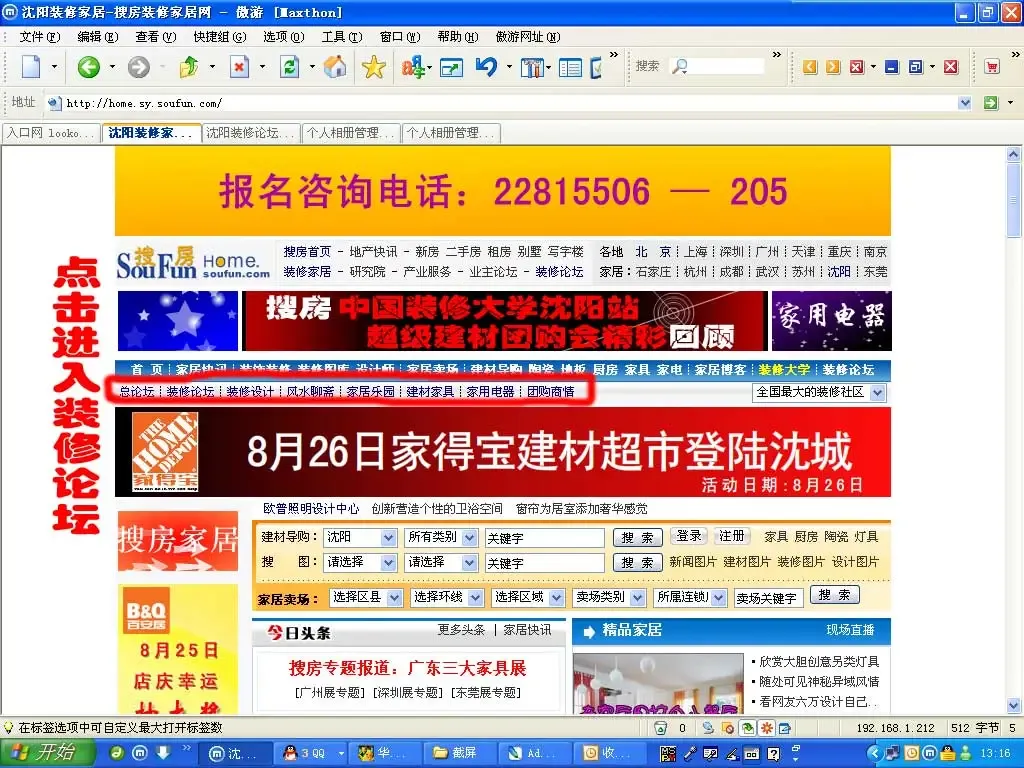This screenshot has width=1024, height=768.
Task: Click the 风水聊斋 link
Action: [x=310, y=391]
